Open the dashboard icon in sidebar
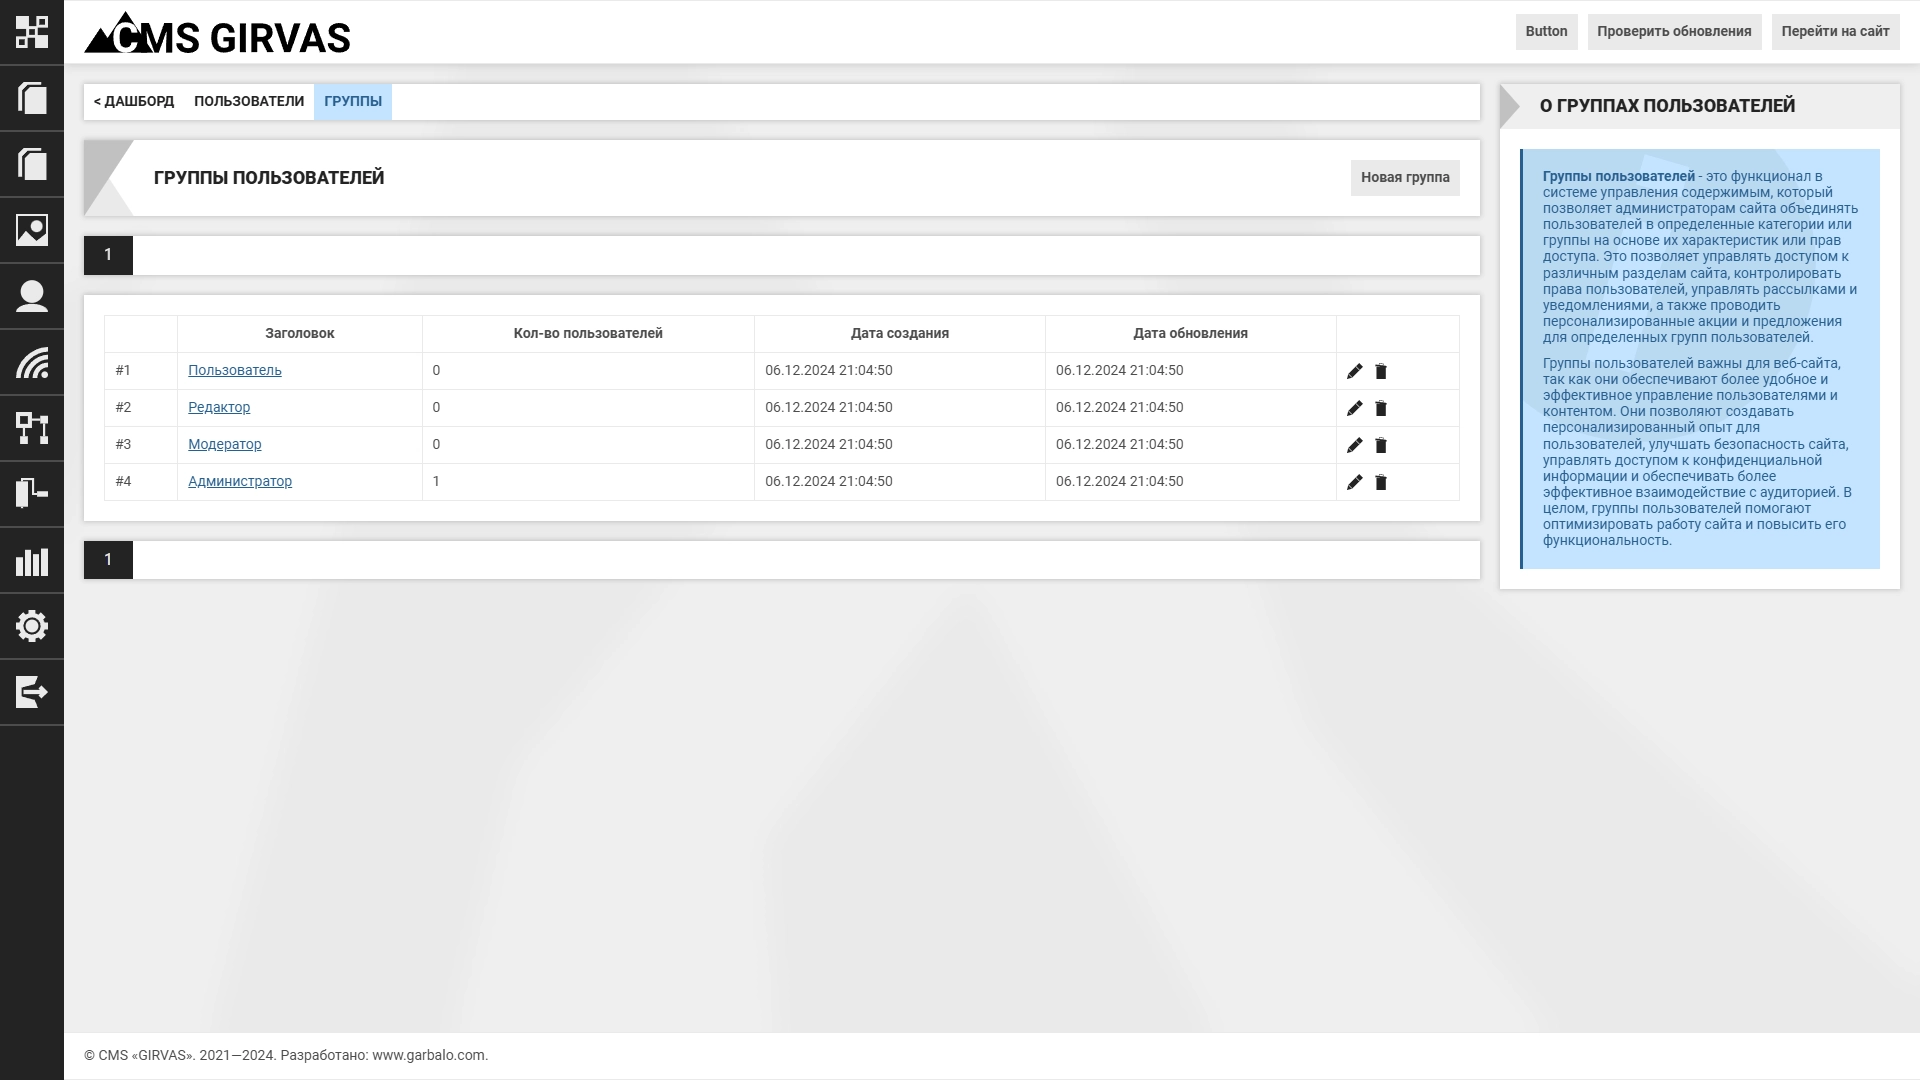Viewport: 1920px width, 1080px height. click(x=32, y=32)
